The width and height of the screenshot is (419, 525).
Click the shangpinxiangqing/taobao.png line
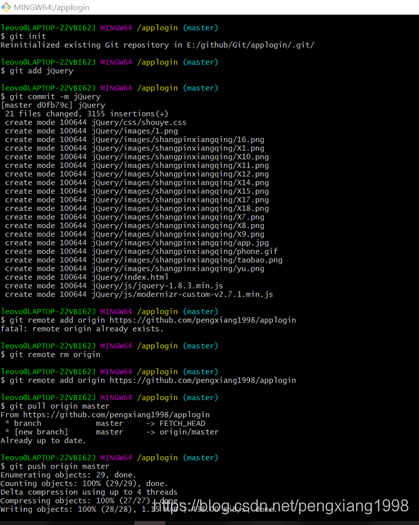tap(143, 260)
